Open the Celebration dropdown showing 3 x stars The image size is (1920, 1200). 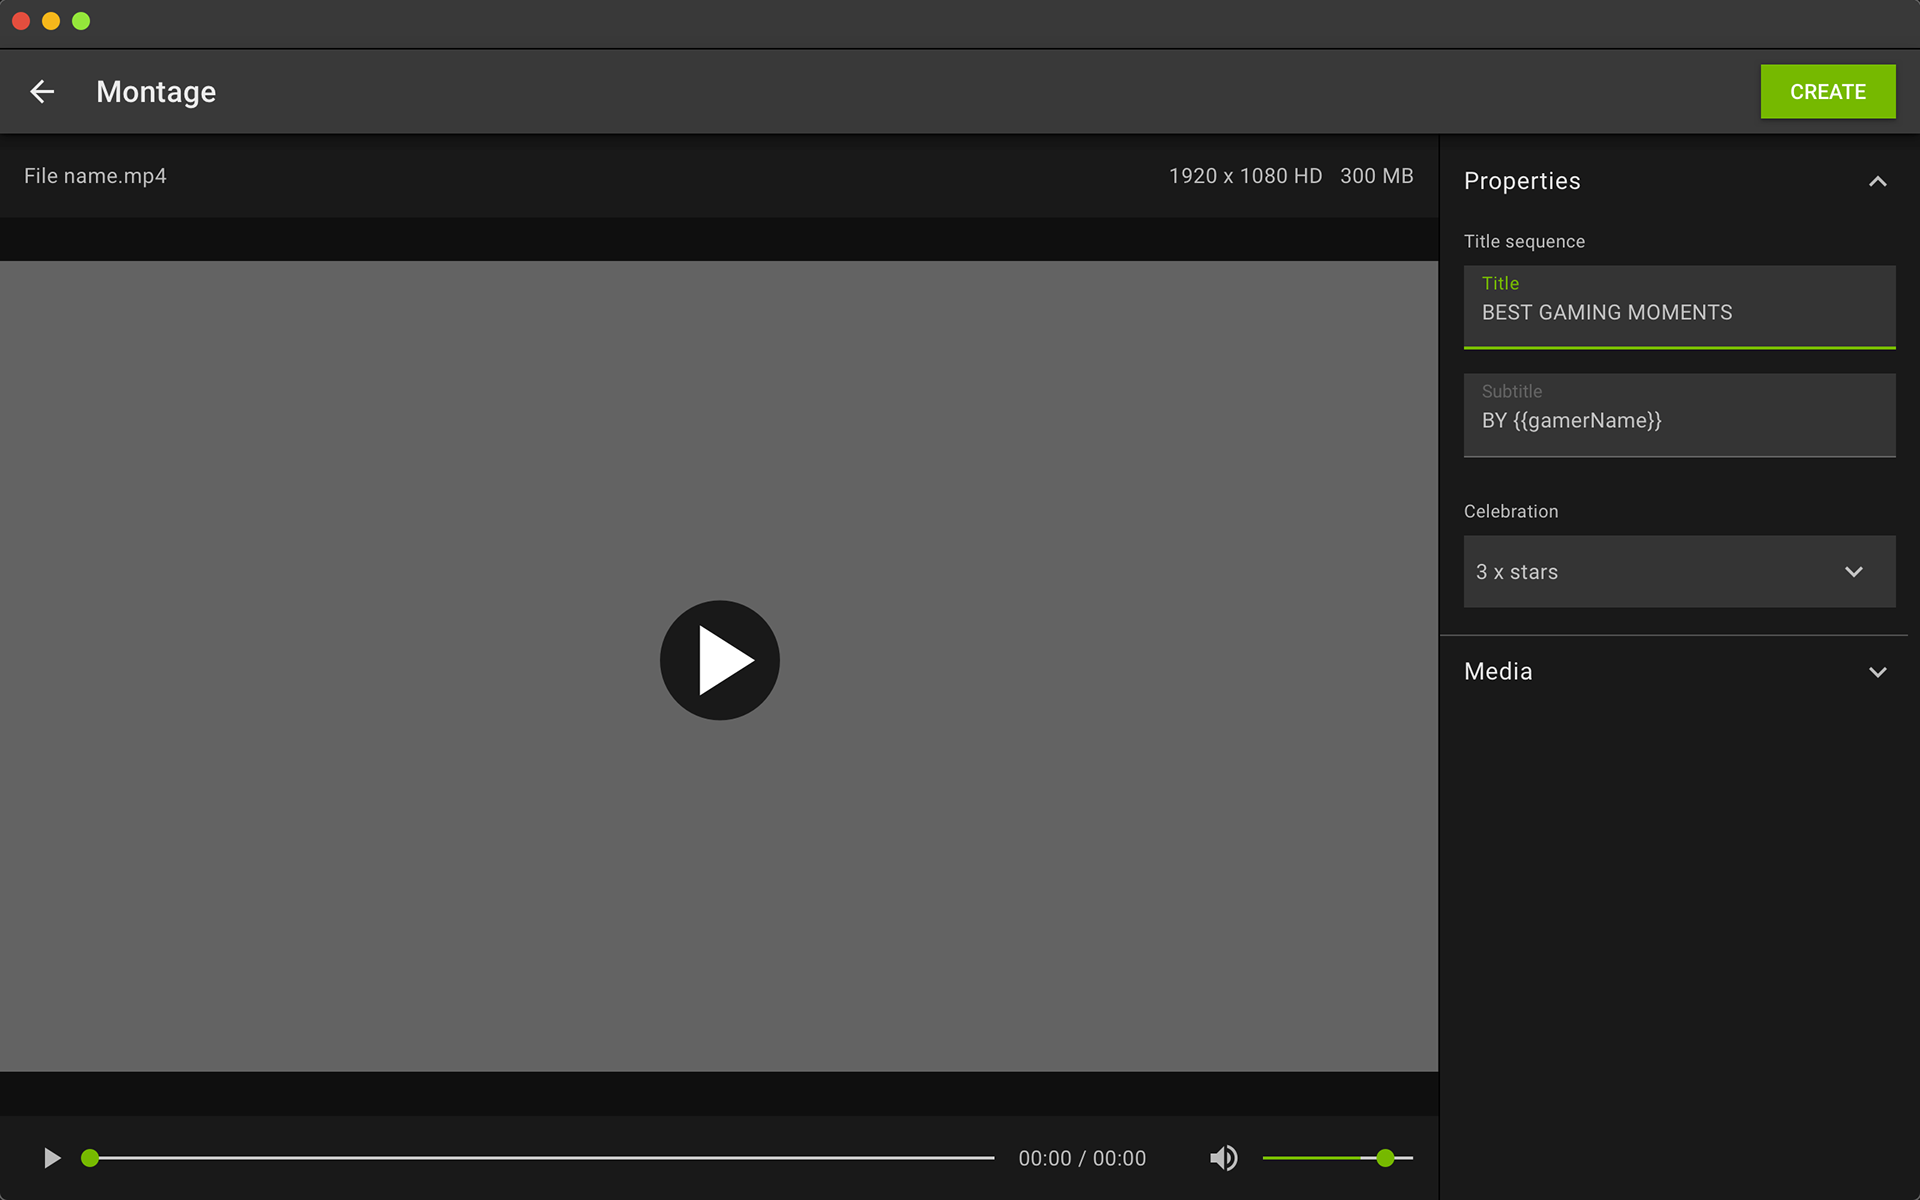[1679, 571]
